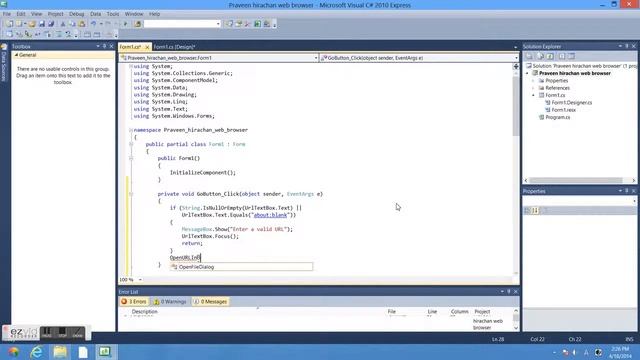Screen dimensions: 640x360
Task: Open the File menu
Action: click(7, 14)
